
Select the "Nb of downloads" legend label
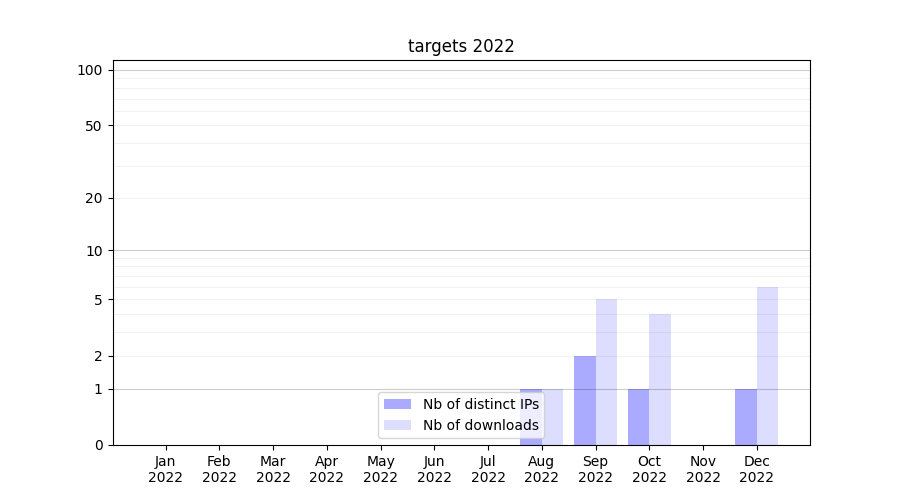point(480,425)
